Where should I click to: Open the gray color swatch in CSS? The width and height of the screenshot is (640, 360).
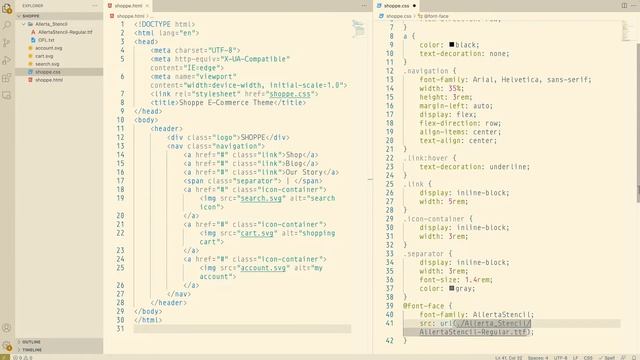tap(451, 288)
